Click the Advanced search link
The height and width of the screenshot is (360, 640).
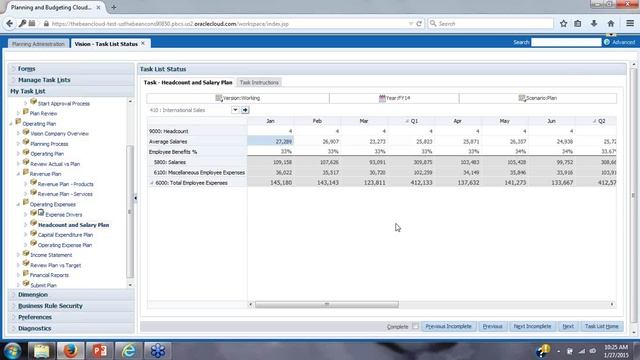click(623, 42)
